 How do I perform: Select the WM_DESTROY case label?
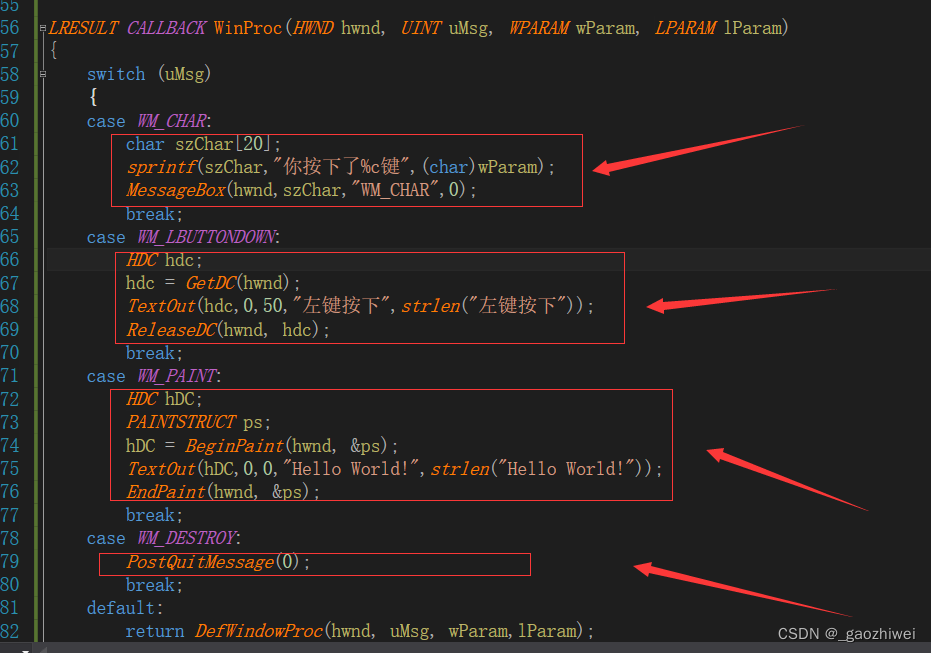[185, 538]
